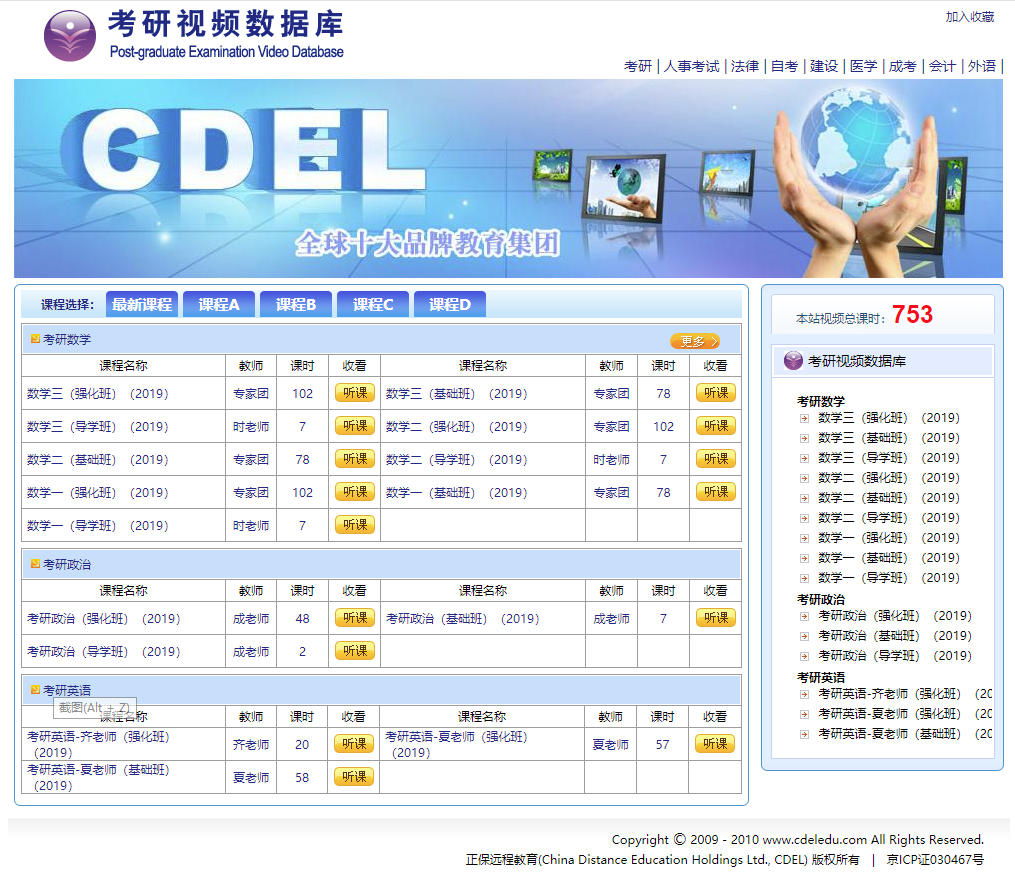
Task: Click the bullet icon for sidebar 考研政治（基础班）
Action: pyautogui.click(x=804, y=636)
